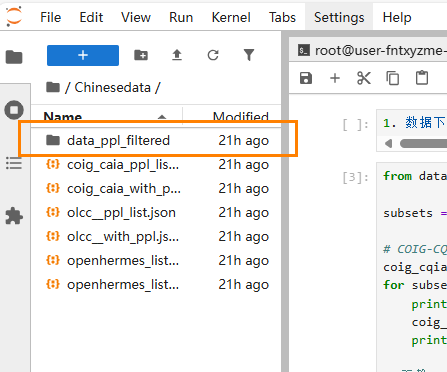Copy selected cells icon
The width and height of the screenshot is (447, 372).
click(393, 78)
